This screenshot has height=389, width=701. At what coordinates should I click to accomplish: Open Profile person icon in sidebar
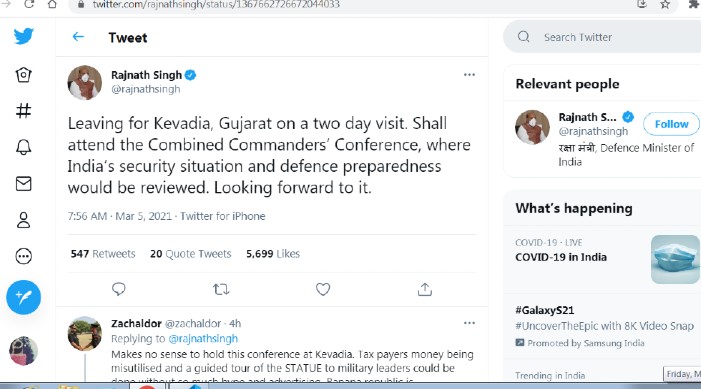point(23,220)
